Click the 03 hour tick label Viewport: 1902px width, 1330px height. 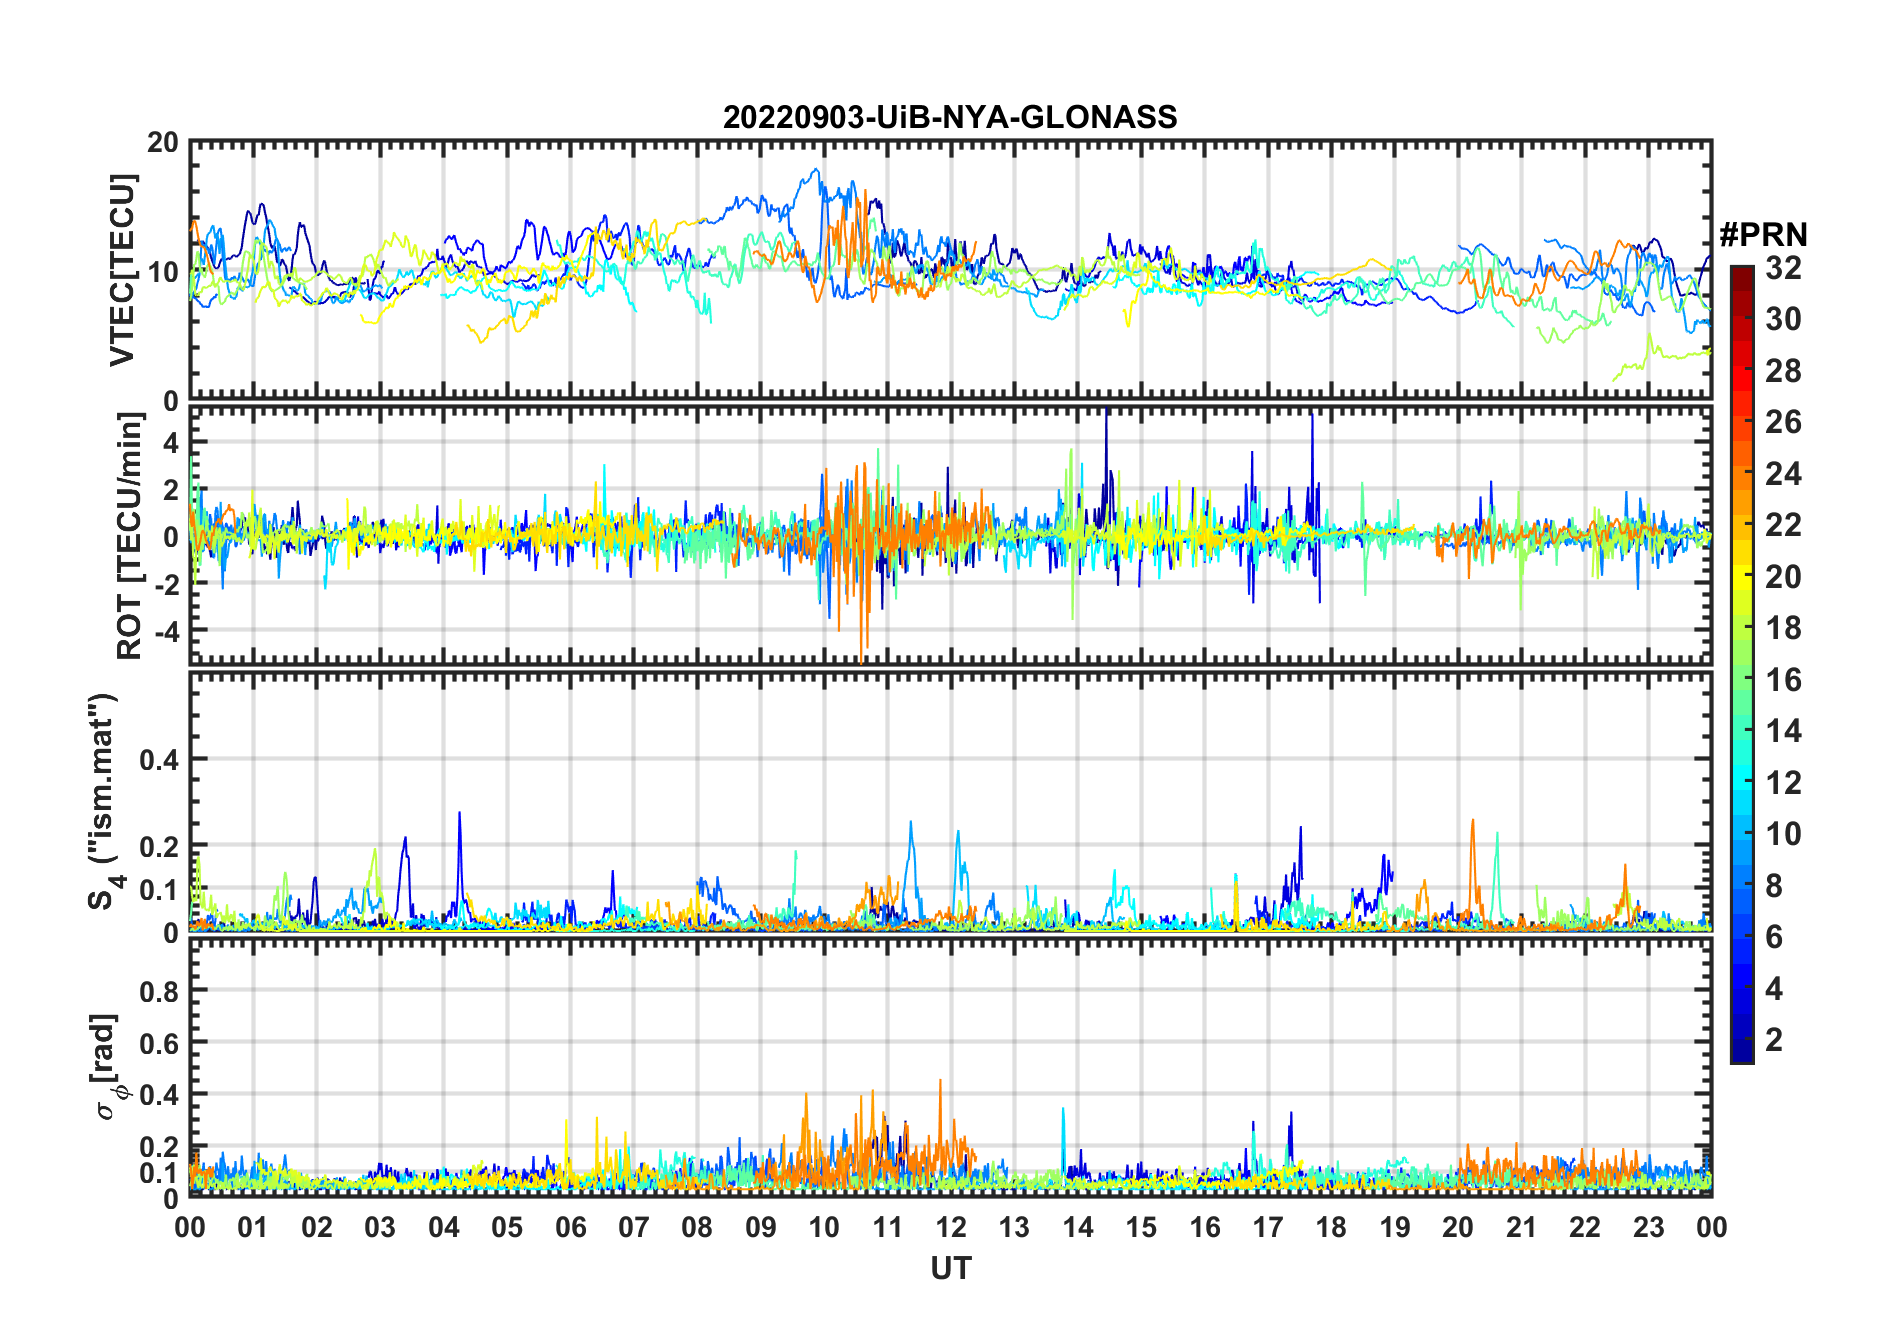[x=380, y=1227]
